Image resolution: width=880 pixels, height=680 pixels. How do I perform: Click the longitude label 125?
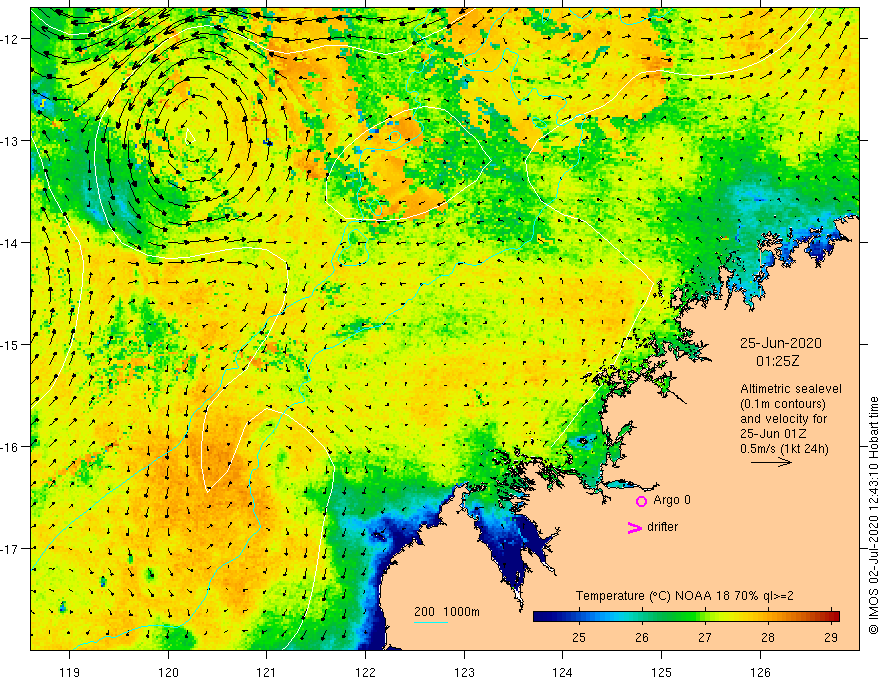(662, 672)
